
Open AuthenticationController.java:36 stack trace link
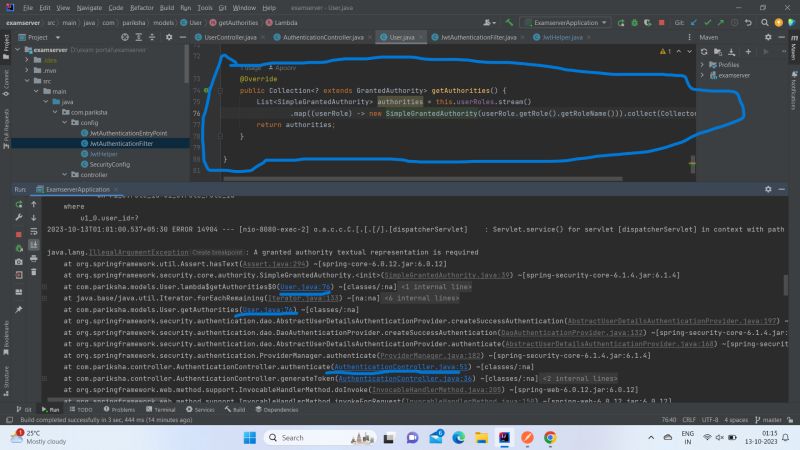coord(405,379)
